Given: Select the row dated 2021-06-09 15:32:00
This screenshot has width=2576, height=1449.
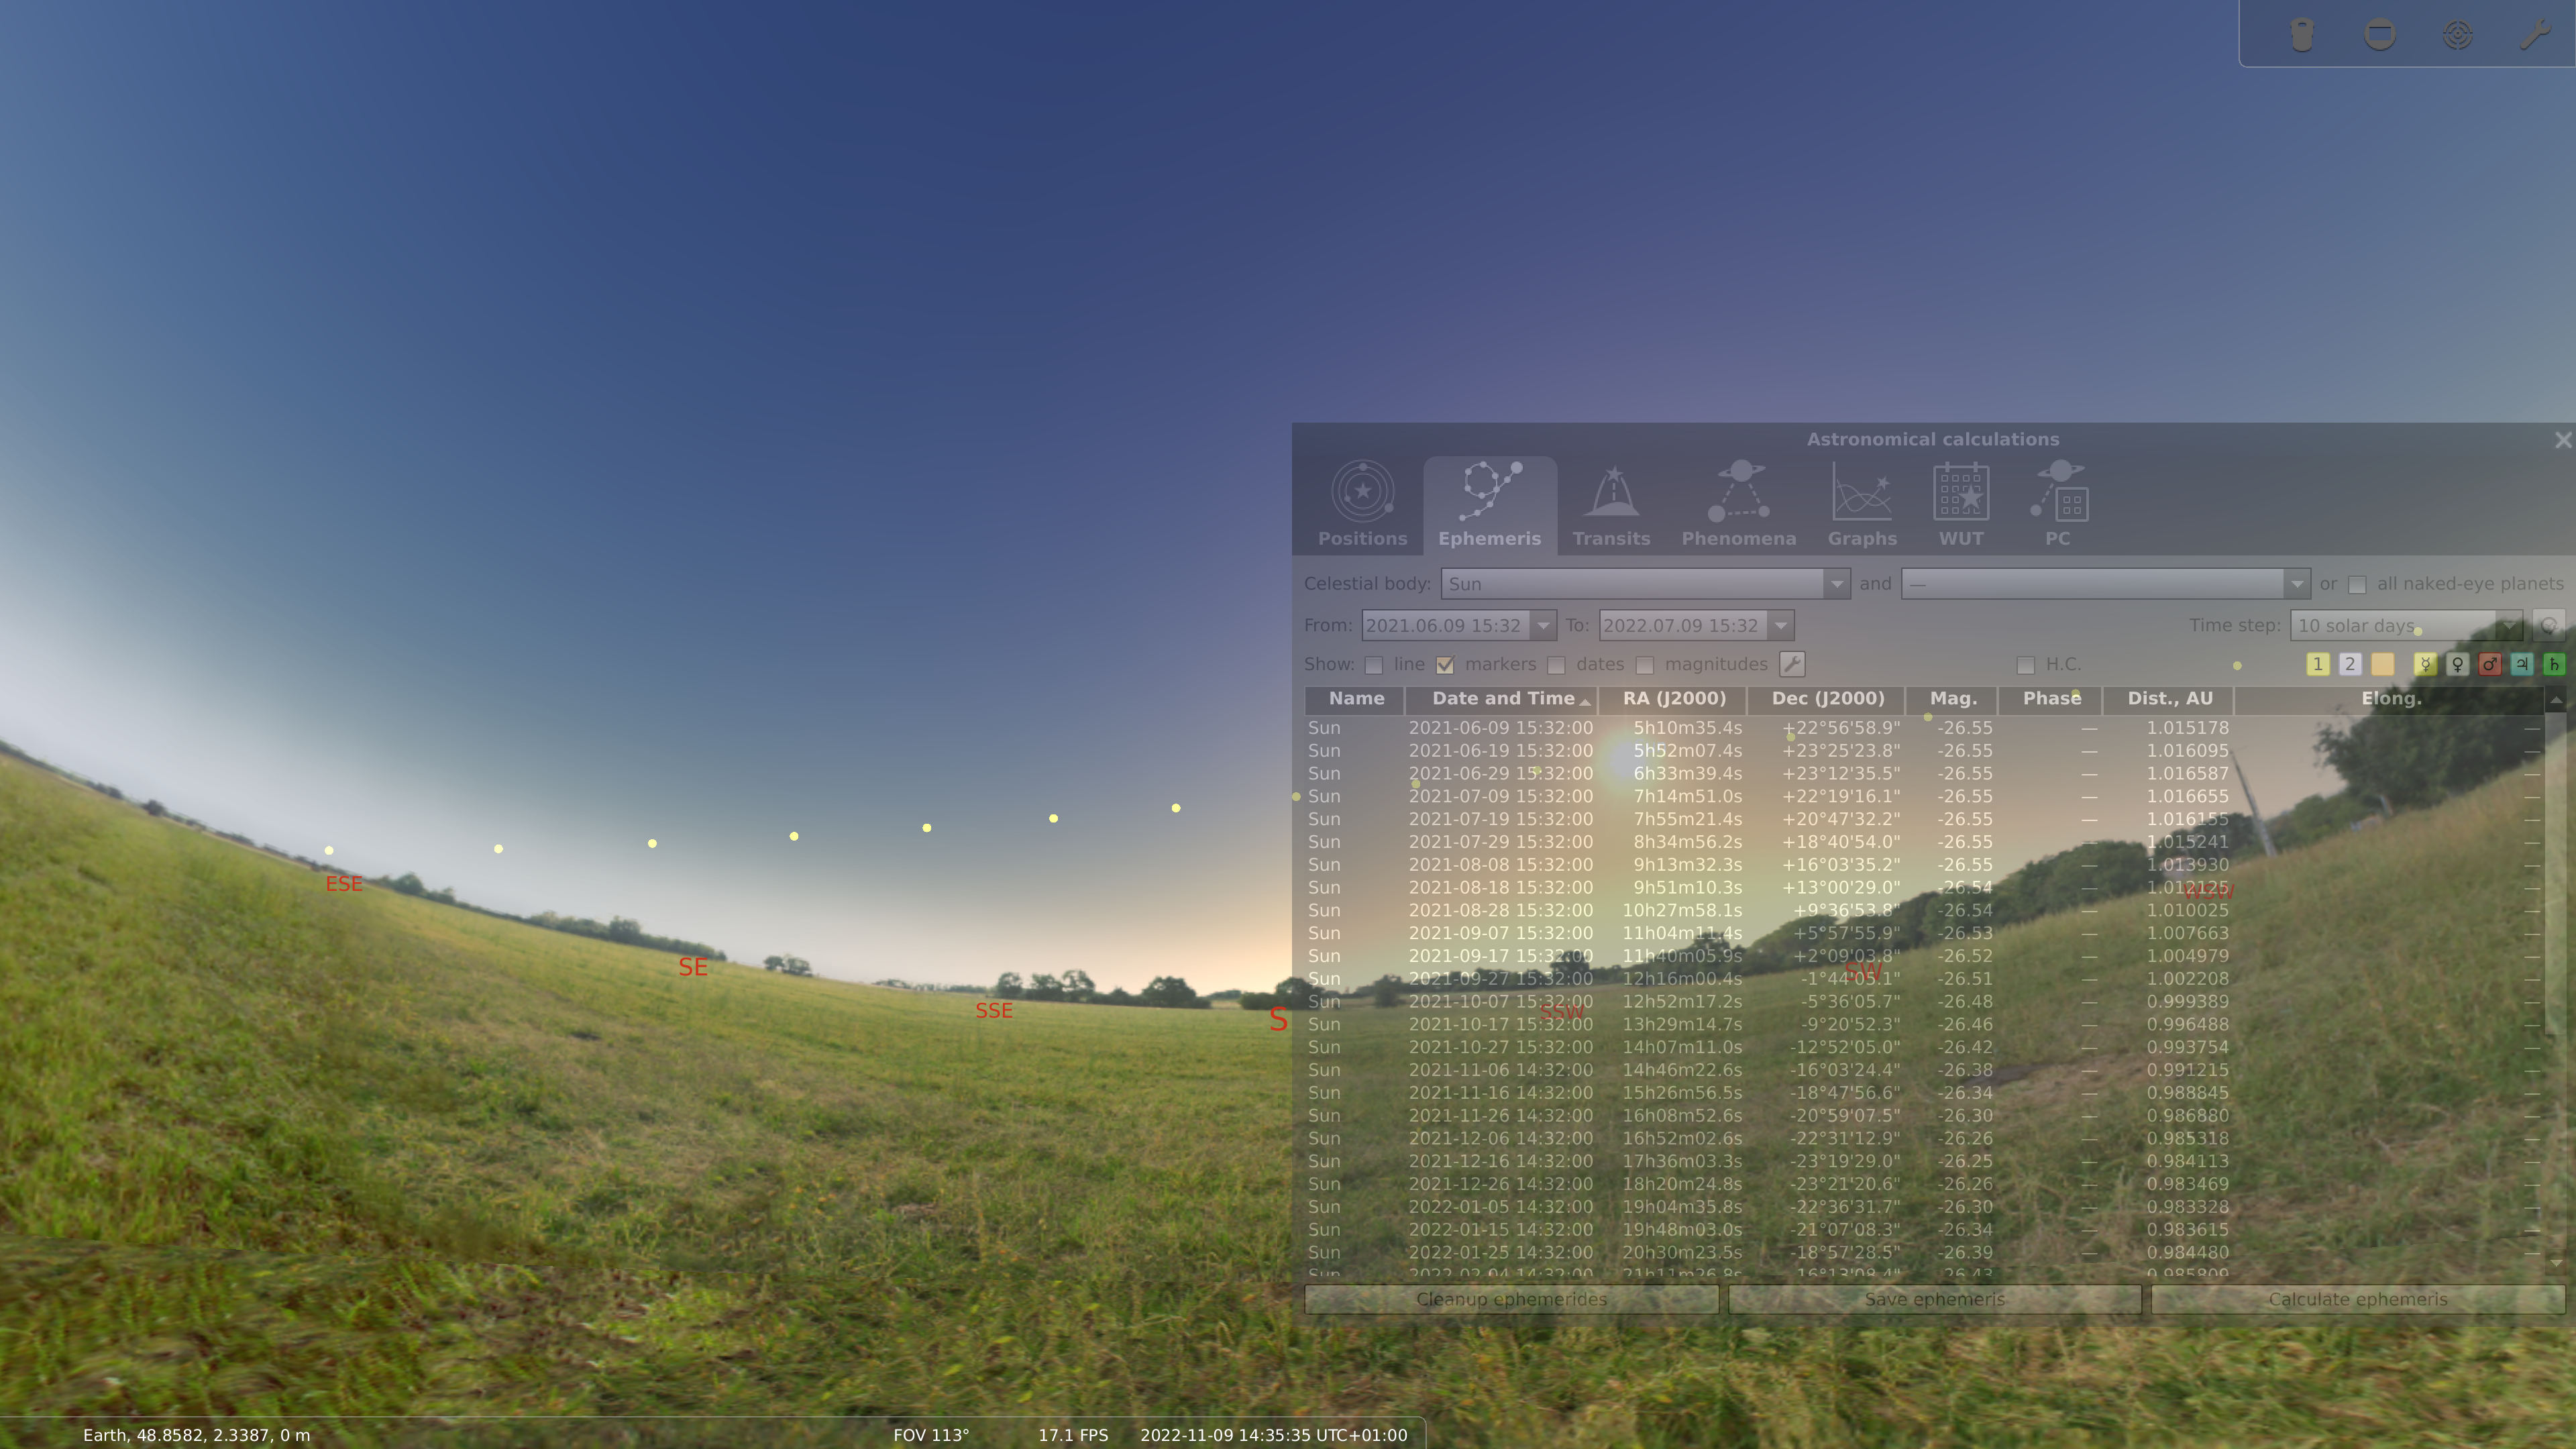Looking at the screenshot, I should click(1924, 728).
